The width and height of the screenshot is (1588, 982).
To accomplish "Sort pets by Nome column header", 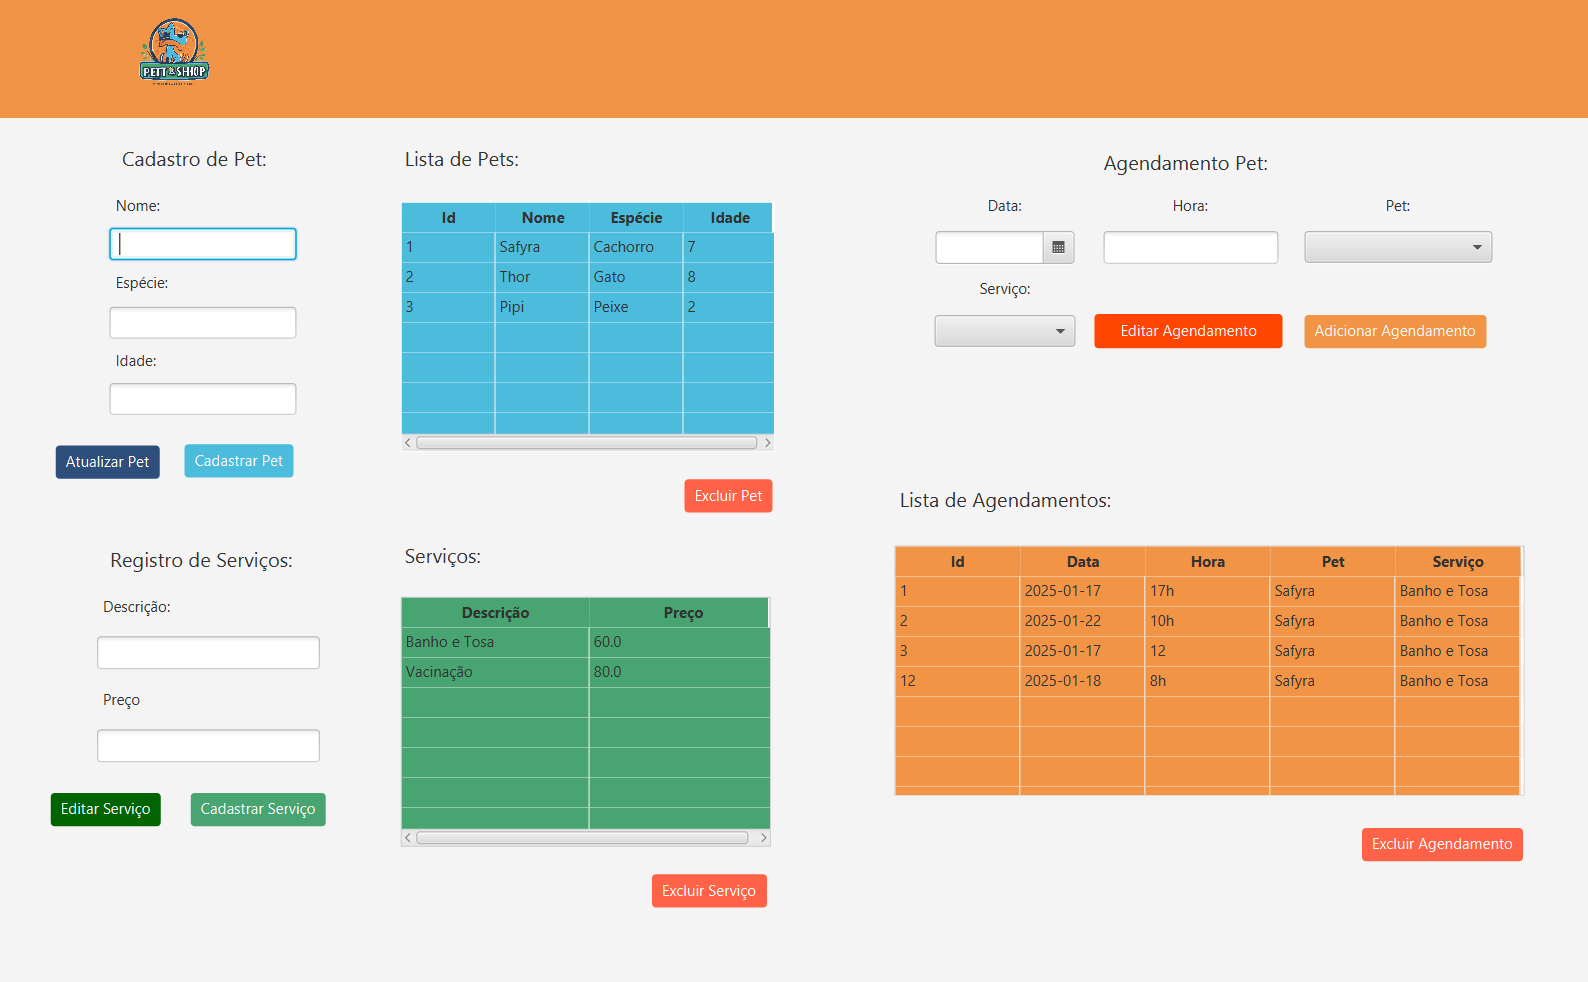I will [x=542, y=218].
